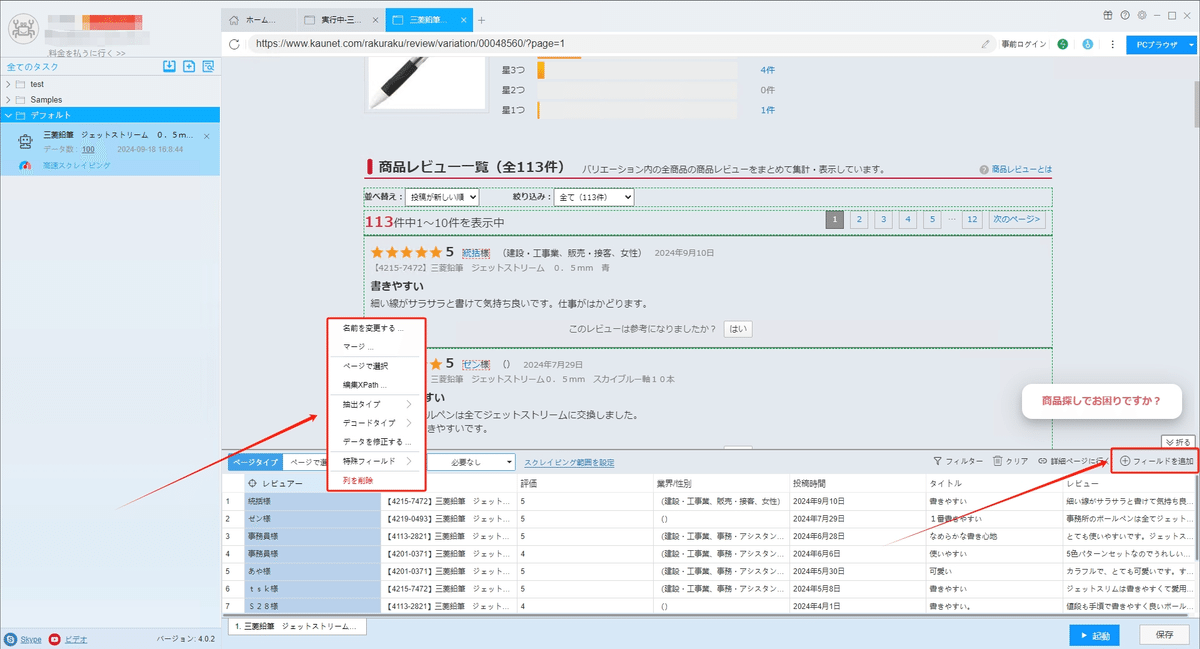
Task: Expand the Samples folder in task tree
Action: (x=8, y=100)
